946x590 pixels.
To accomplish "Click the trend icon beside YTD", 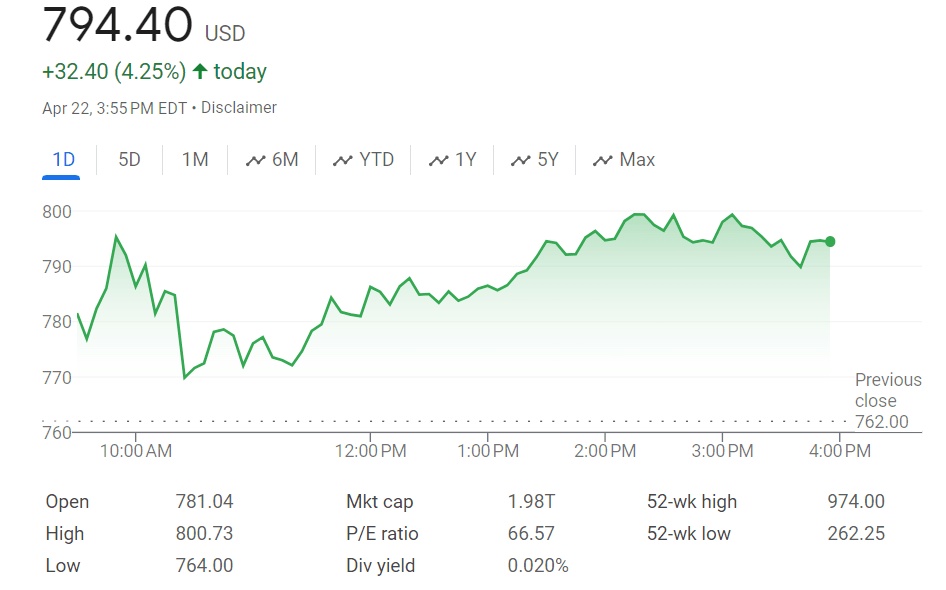I will 343,160.
